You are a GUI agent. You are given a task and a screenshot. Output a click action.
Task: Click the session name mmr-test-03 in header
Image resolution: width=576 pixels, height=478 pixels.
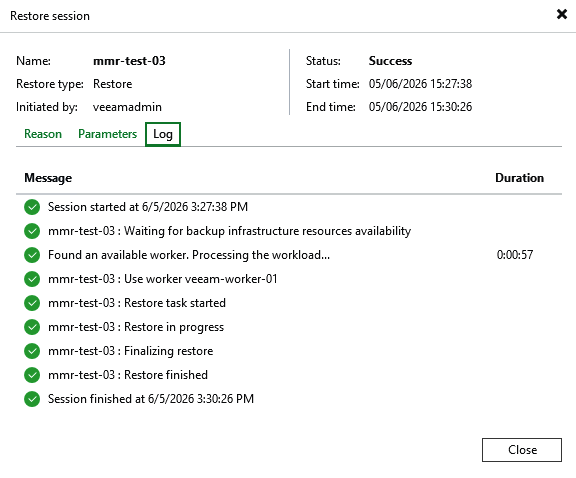(x=129, y=61)
